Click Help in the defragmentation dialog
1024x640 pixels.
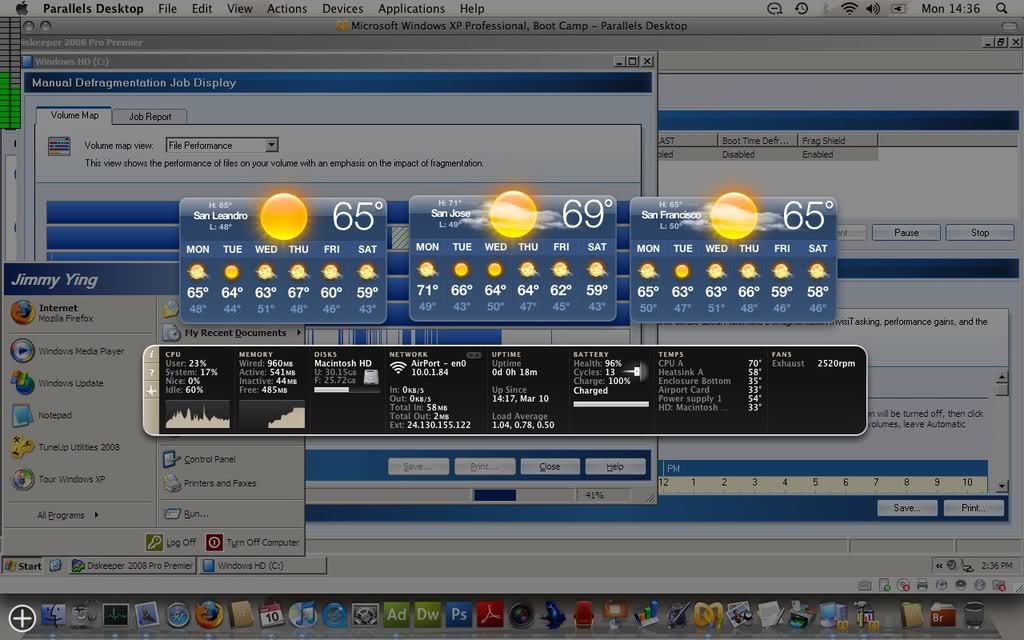[615, 466]
